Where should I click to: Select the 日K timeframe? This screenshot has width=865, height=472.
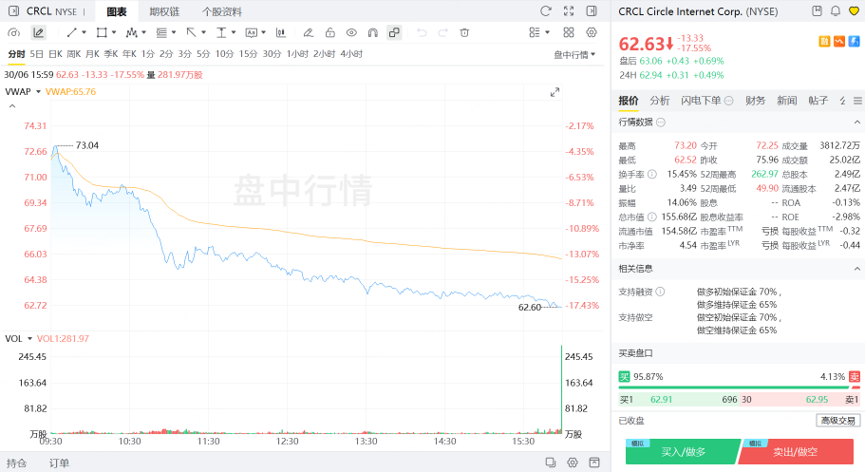55,54
